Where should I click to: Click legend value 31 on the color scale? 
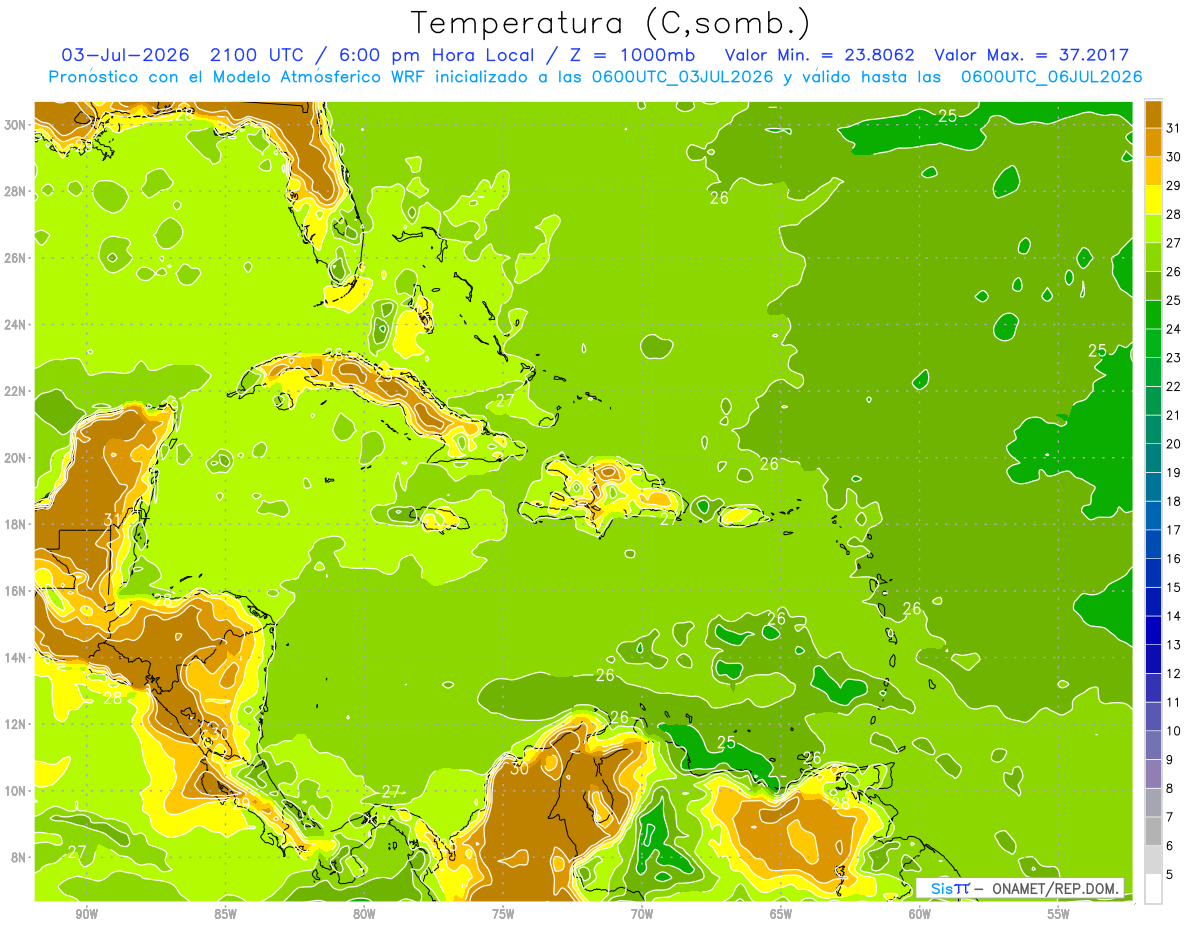point(1173,128)
